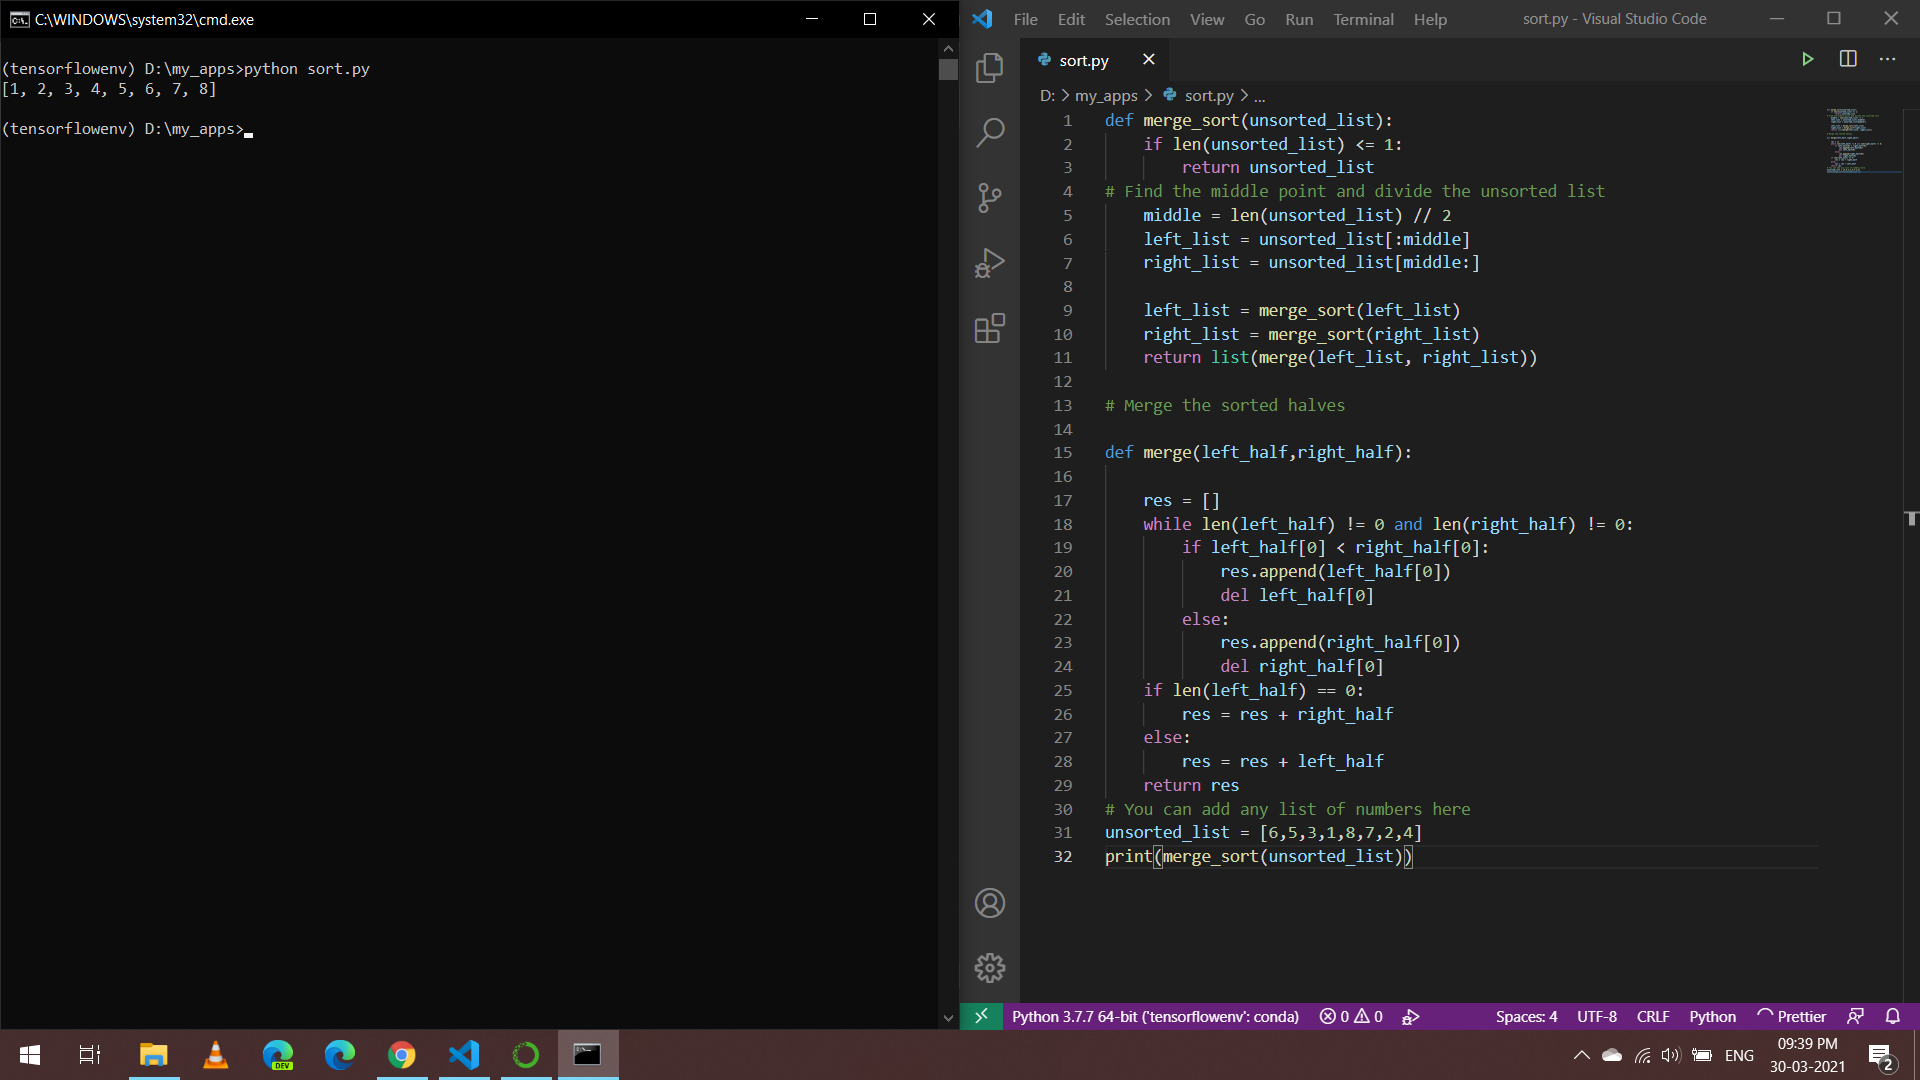Open the Extensions view
Image resolution: width=1920 pixels, height=1080 pixels.
coord(989,328)
